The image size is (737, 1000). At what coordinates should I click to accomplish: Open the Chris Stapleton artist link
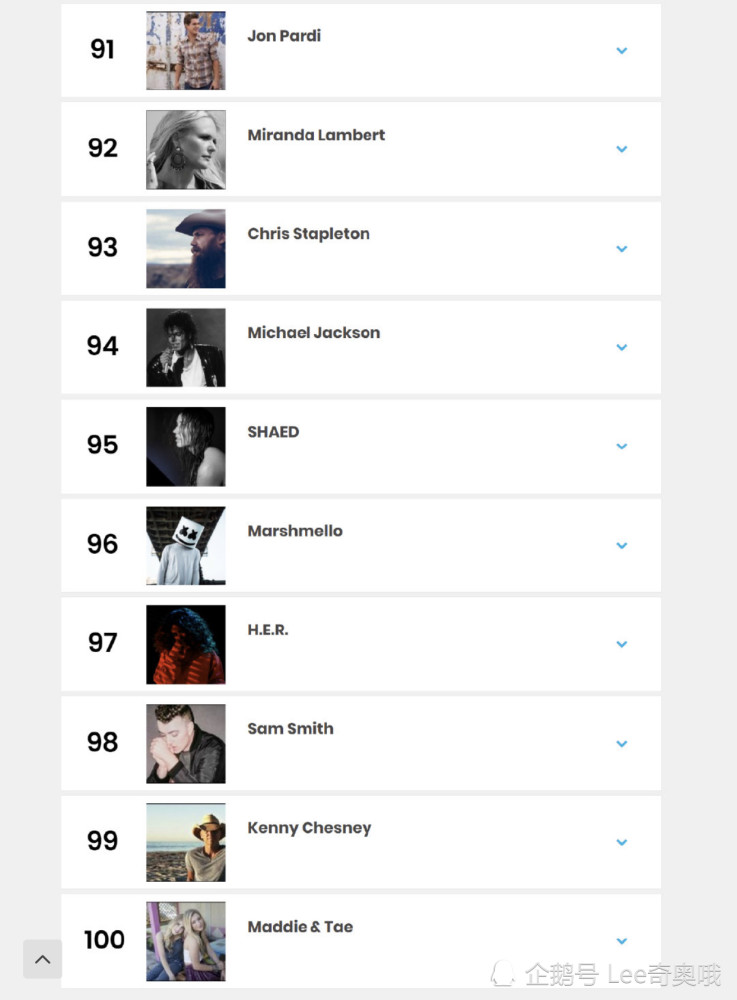click(x=308, y=234)
